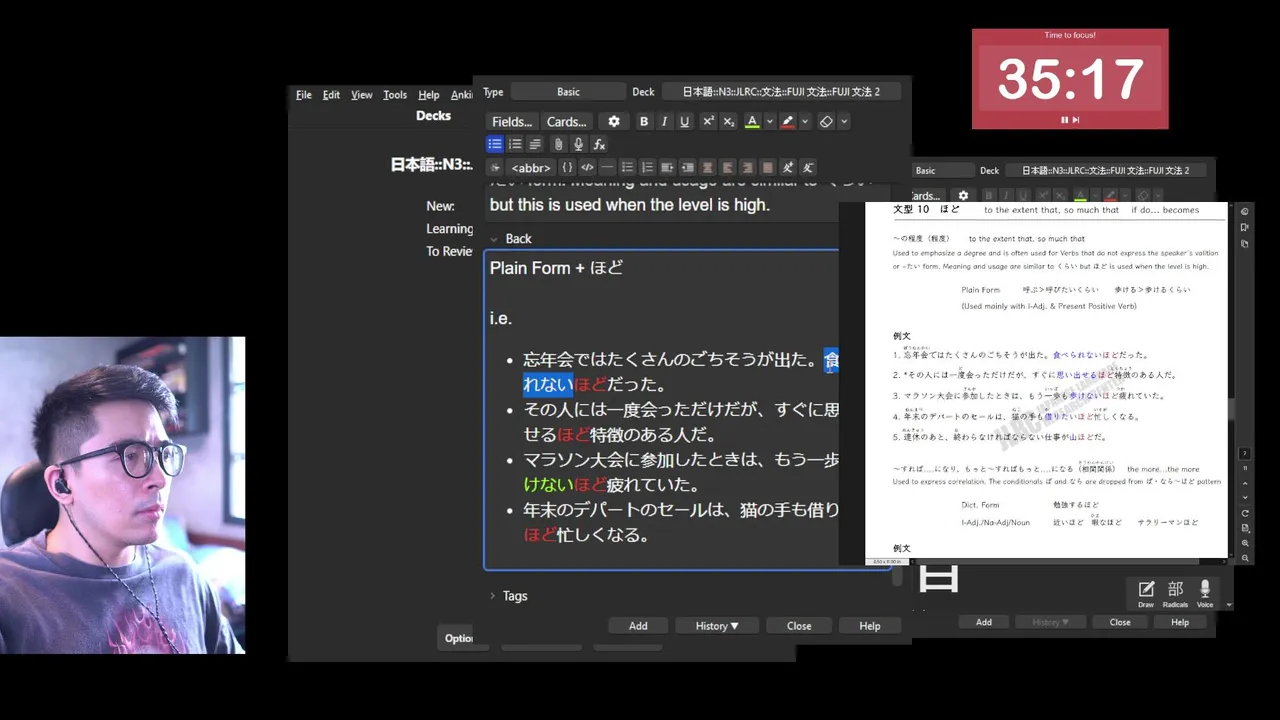Open text alignment options icon
Screen dimensions: 1280x720
535,145
